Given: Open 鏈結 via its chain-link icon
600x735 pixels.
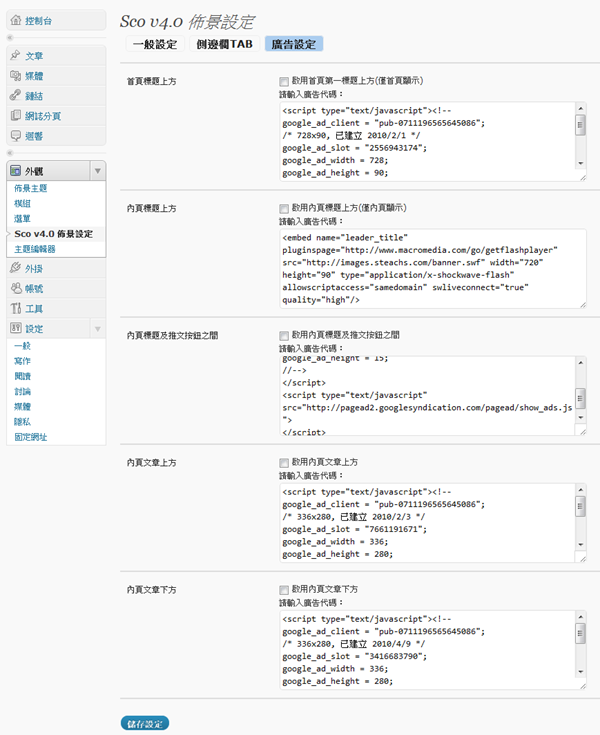Looking at the screenshot, I should point(16,96).
